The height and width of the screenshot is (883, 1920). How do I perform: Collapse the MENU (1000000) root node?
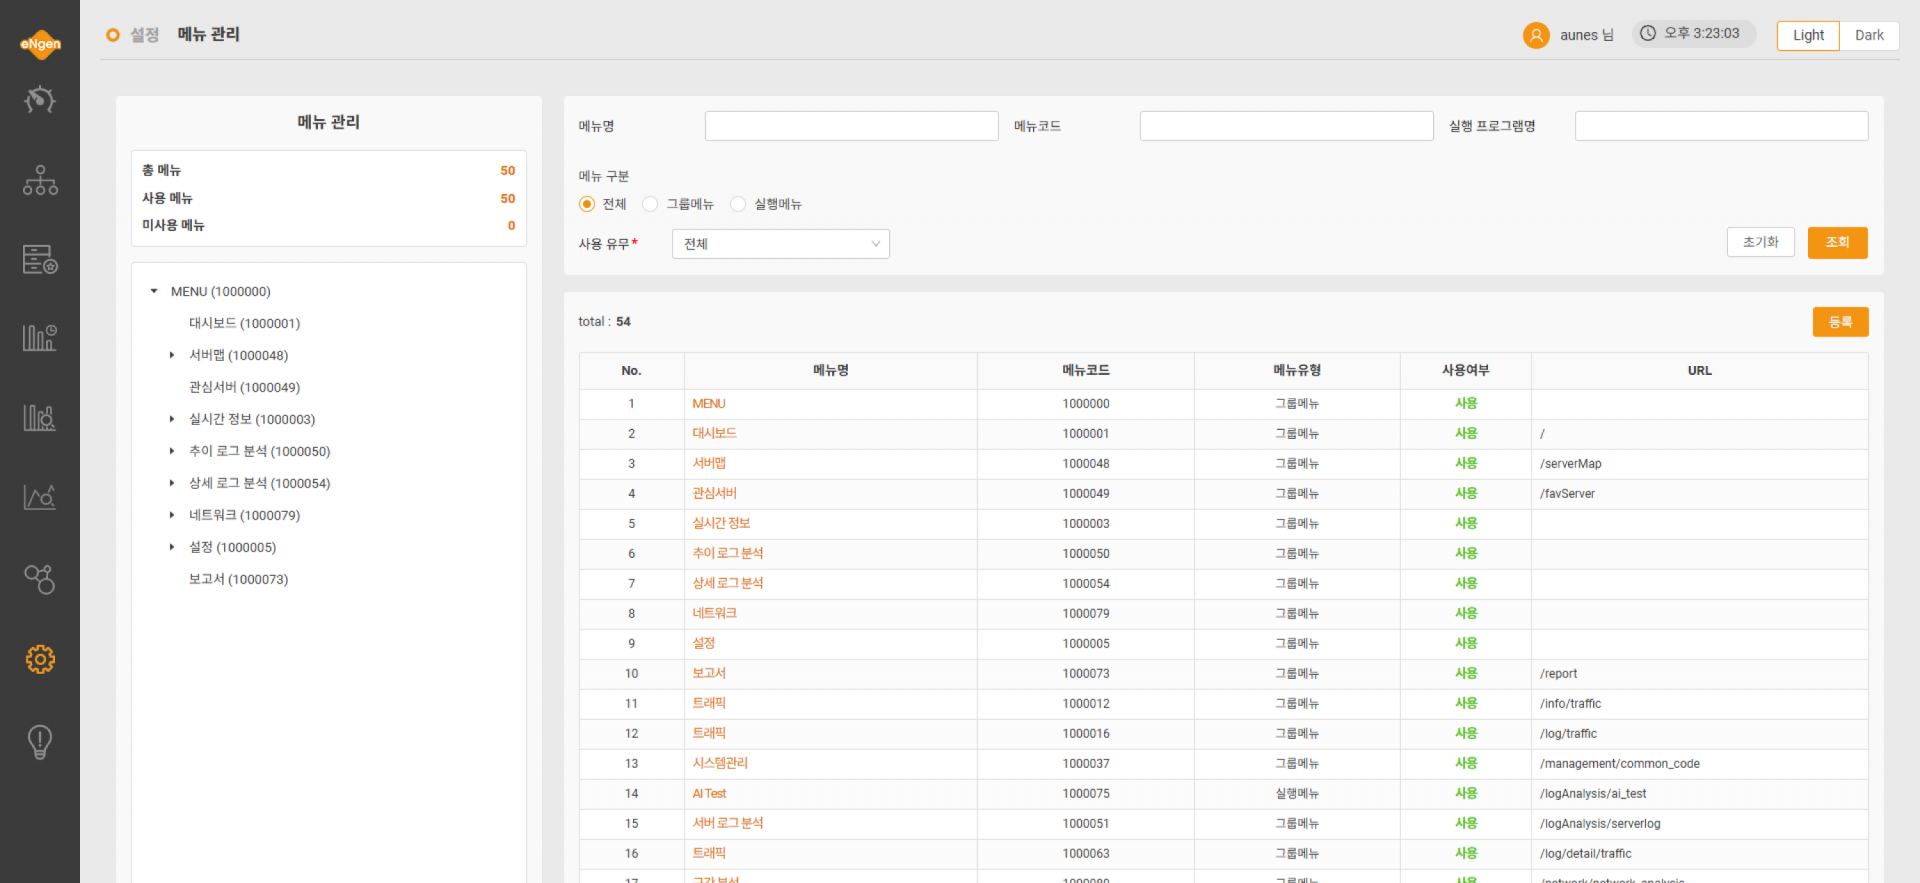(154, 291)
